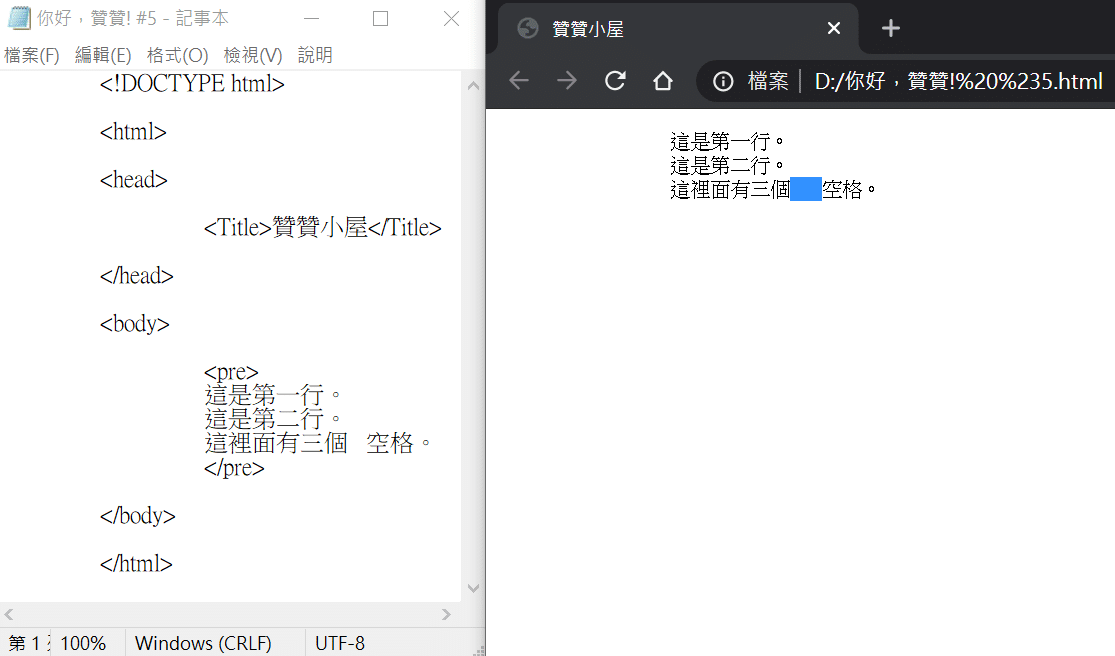Image resolution: width=1115 pixels, height=656 pixels.
Task: Click the Notepad icon in title bar
Action: point(18,18)
